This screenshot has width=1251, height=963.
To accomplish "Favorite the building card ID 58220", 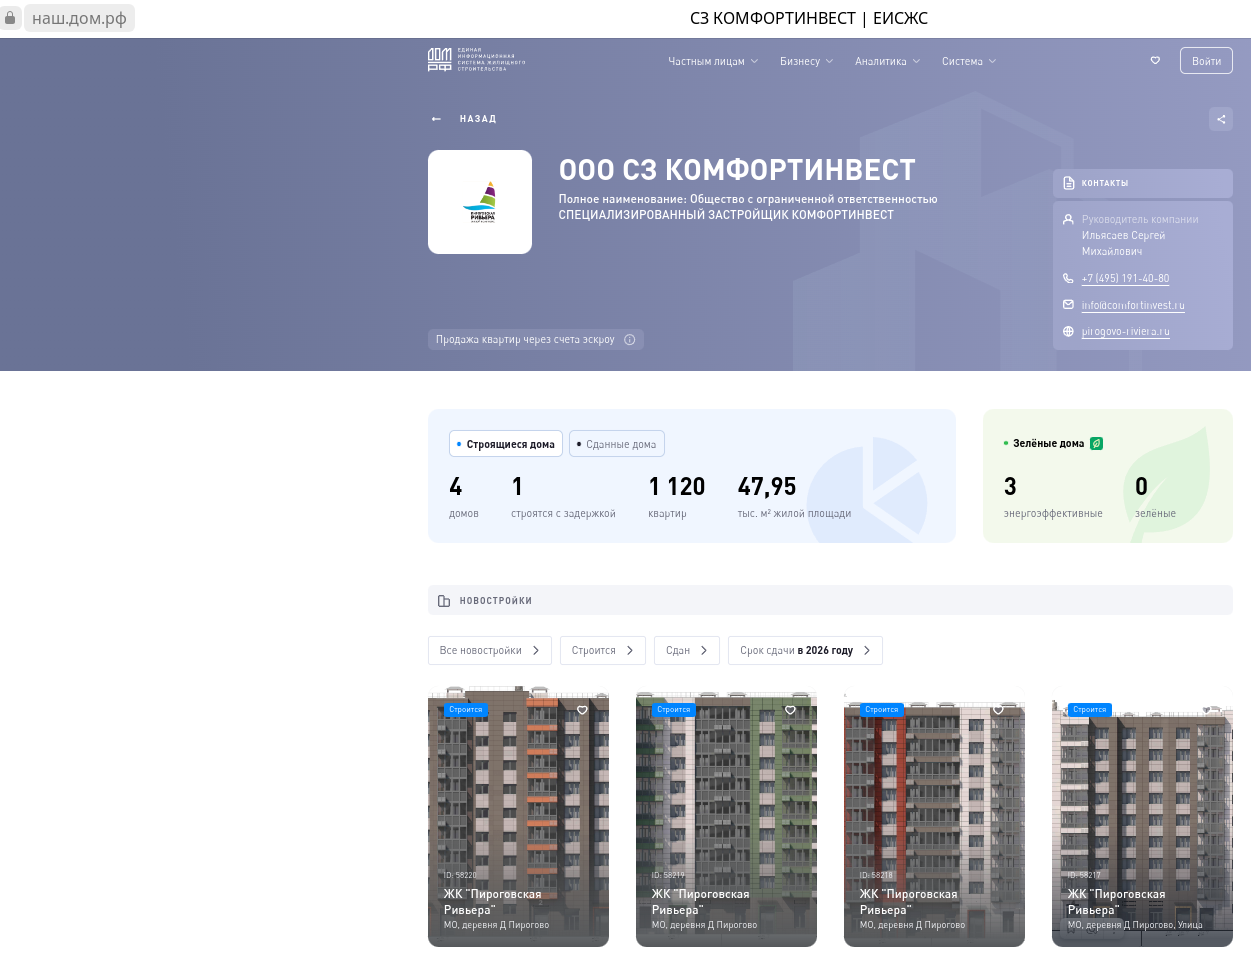I will [x=582, y=710].
